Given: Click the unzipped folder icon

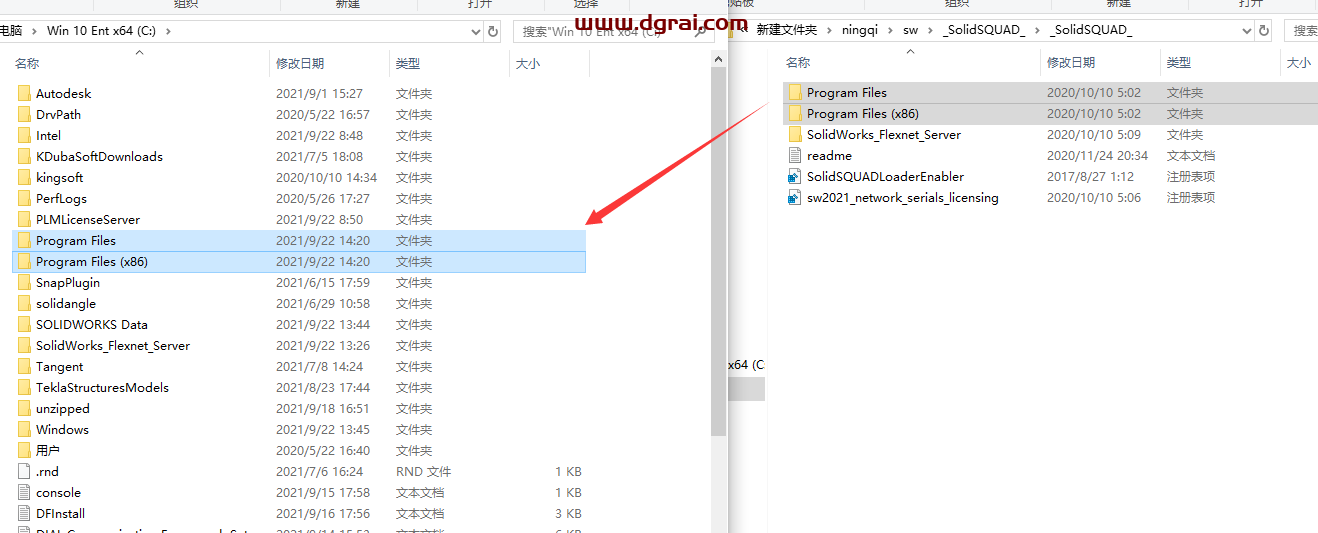Looking at the screenshot, I should (x=25, y=409).
